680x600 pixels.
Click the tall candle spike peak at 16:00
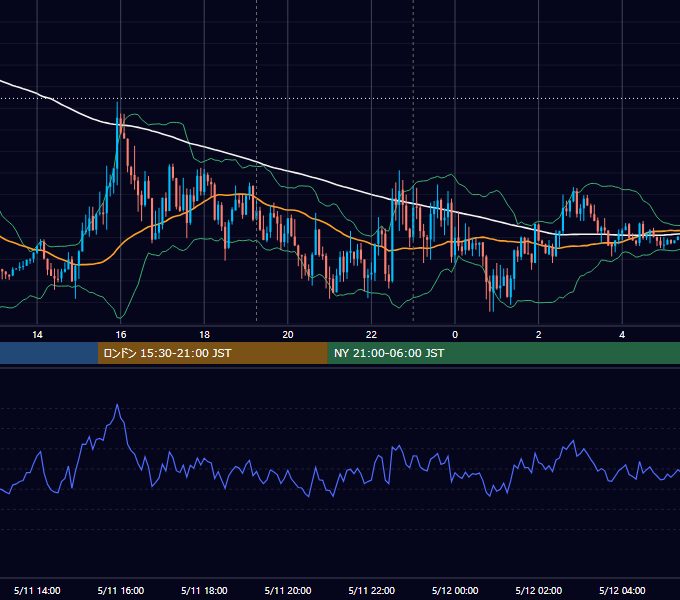(x=117, y=104)
